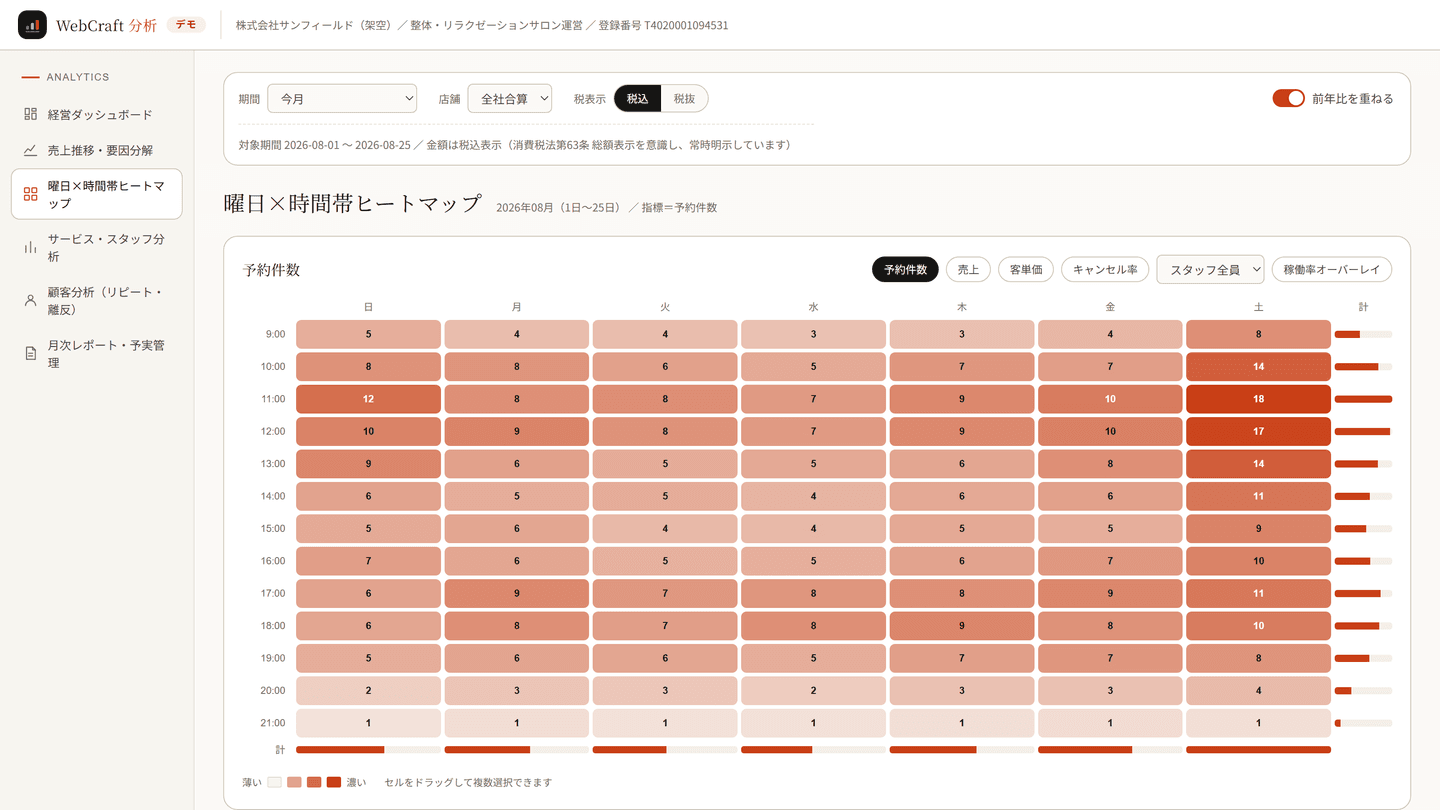Click the 予約件数 panel title

coord(271,270)
